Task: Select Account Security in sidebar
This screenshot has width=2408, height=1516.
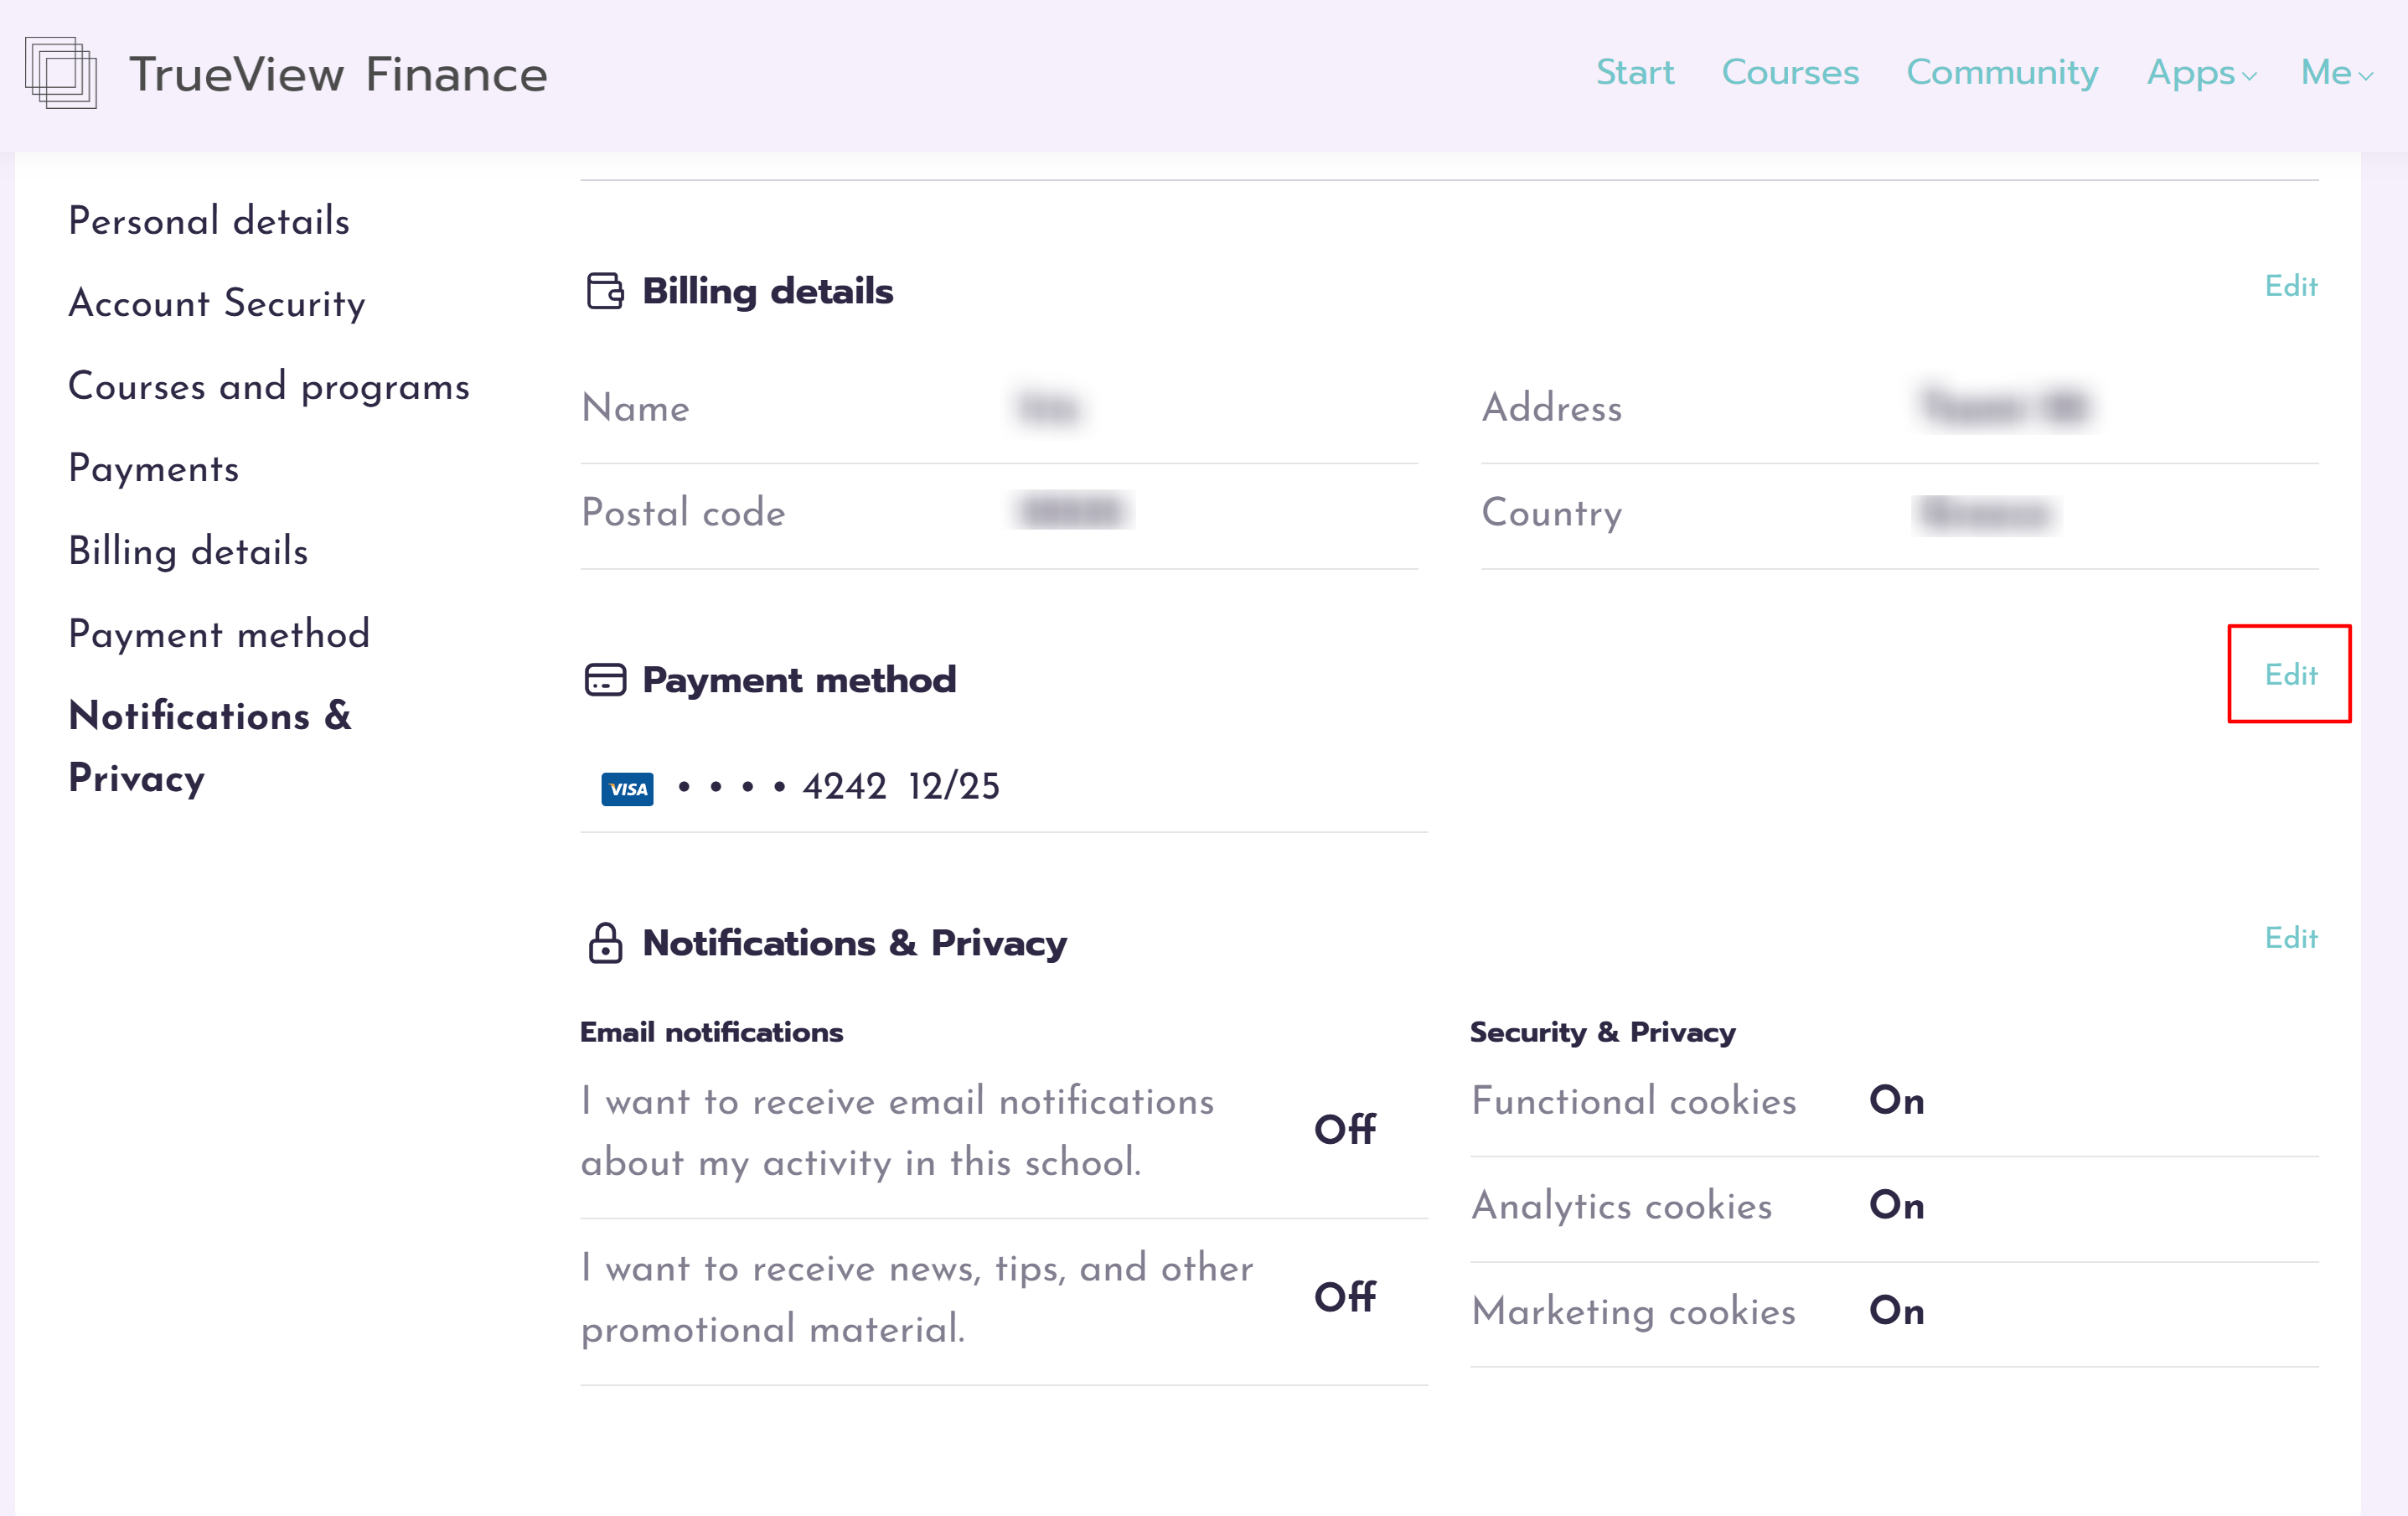Action: coord(217,303)
